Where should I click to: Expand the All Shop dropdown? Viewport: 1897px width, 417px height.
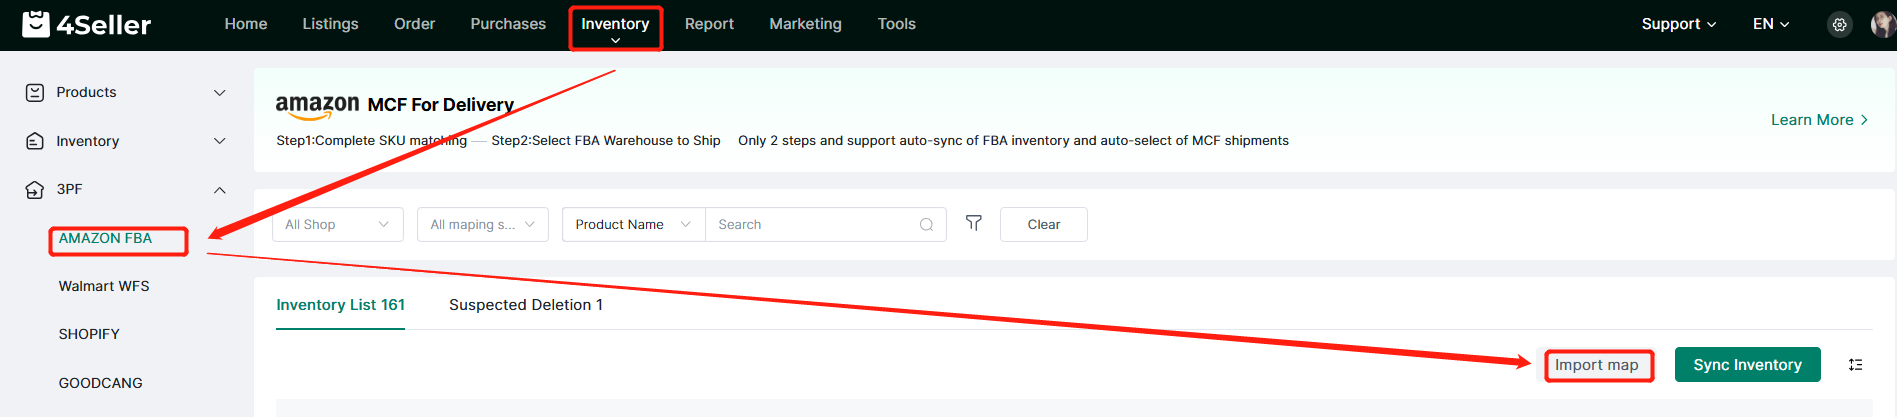click(337, 225)
